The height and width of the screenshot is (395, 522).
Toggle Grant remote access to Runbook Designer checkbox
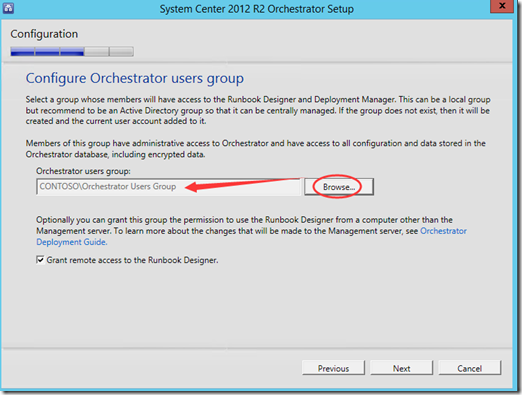40,260
